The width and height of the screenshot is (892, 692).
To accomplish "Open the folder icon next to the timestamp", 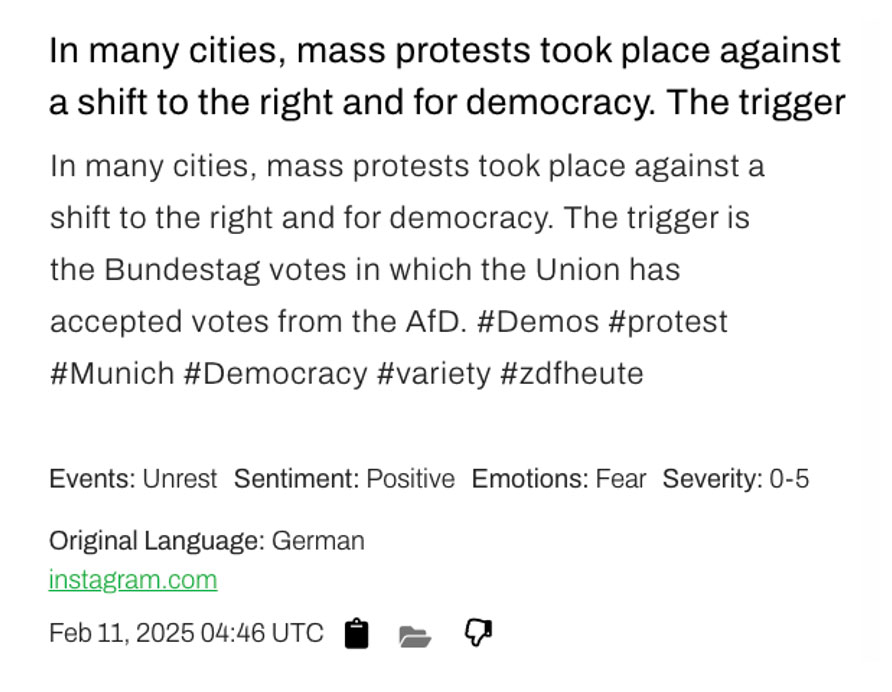I will 415,636.
